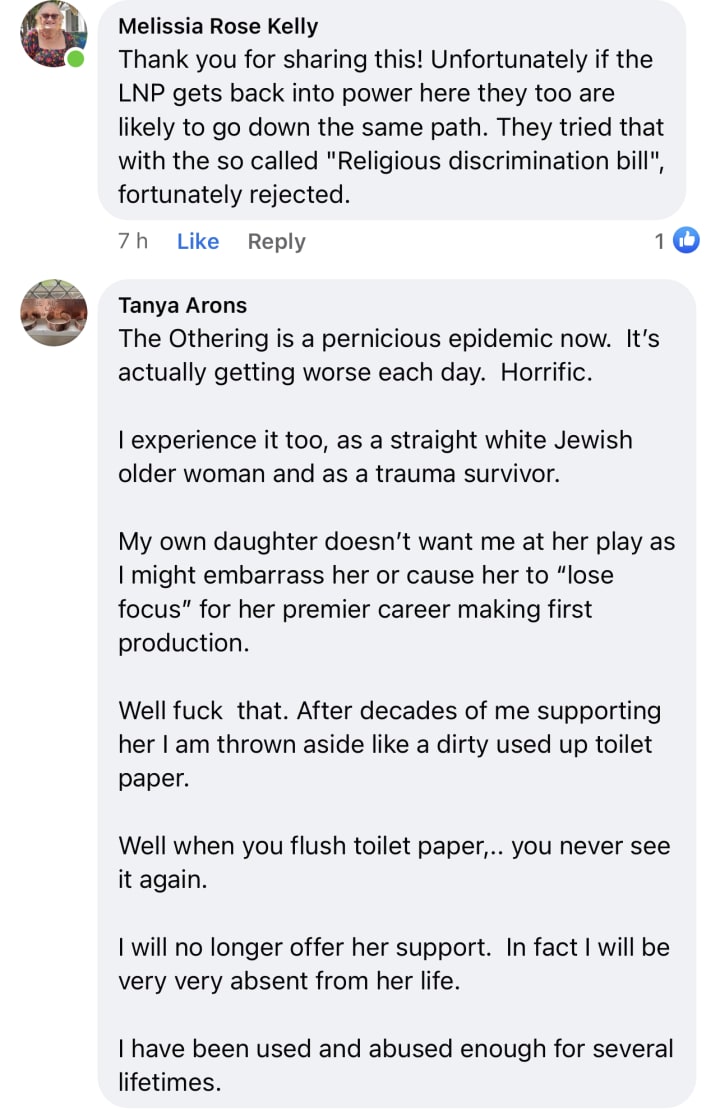The image size is (720, 1111).
Task: Open the Tanya Arons name link
Action: point(182,305)
